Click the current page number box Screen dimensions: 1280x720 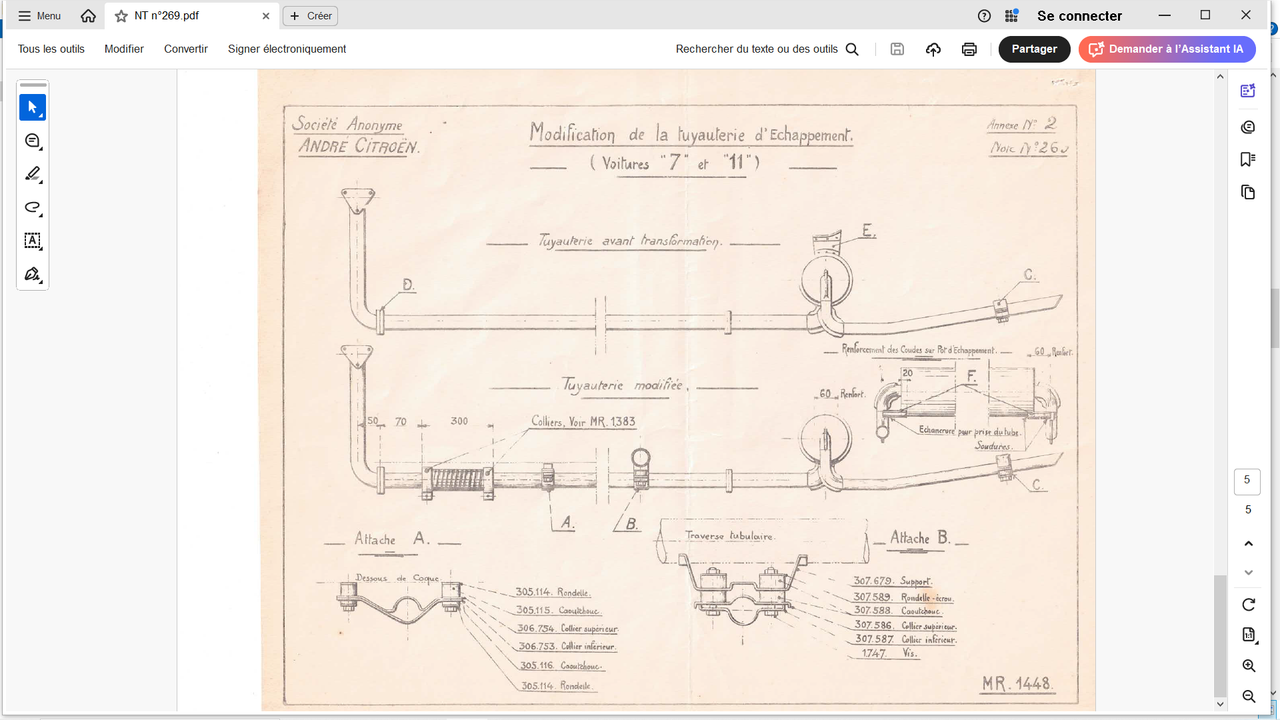click(x=1247, y=480)
